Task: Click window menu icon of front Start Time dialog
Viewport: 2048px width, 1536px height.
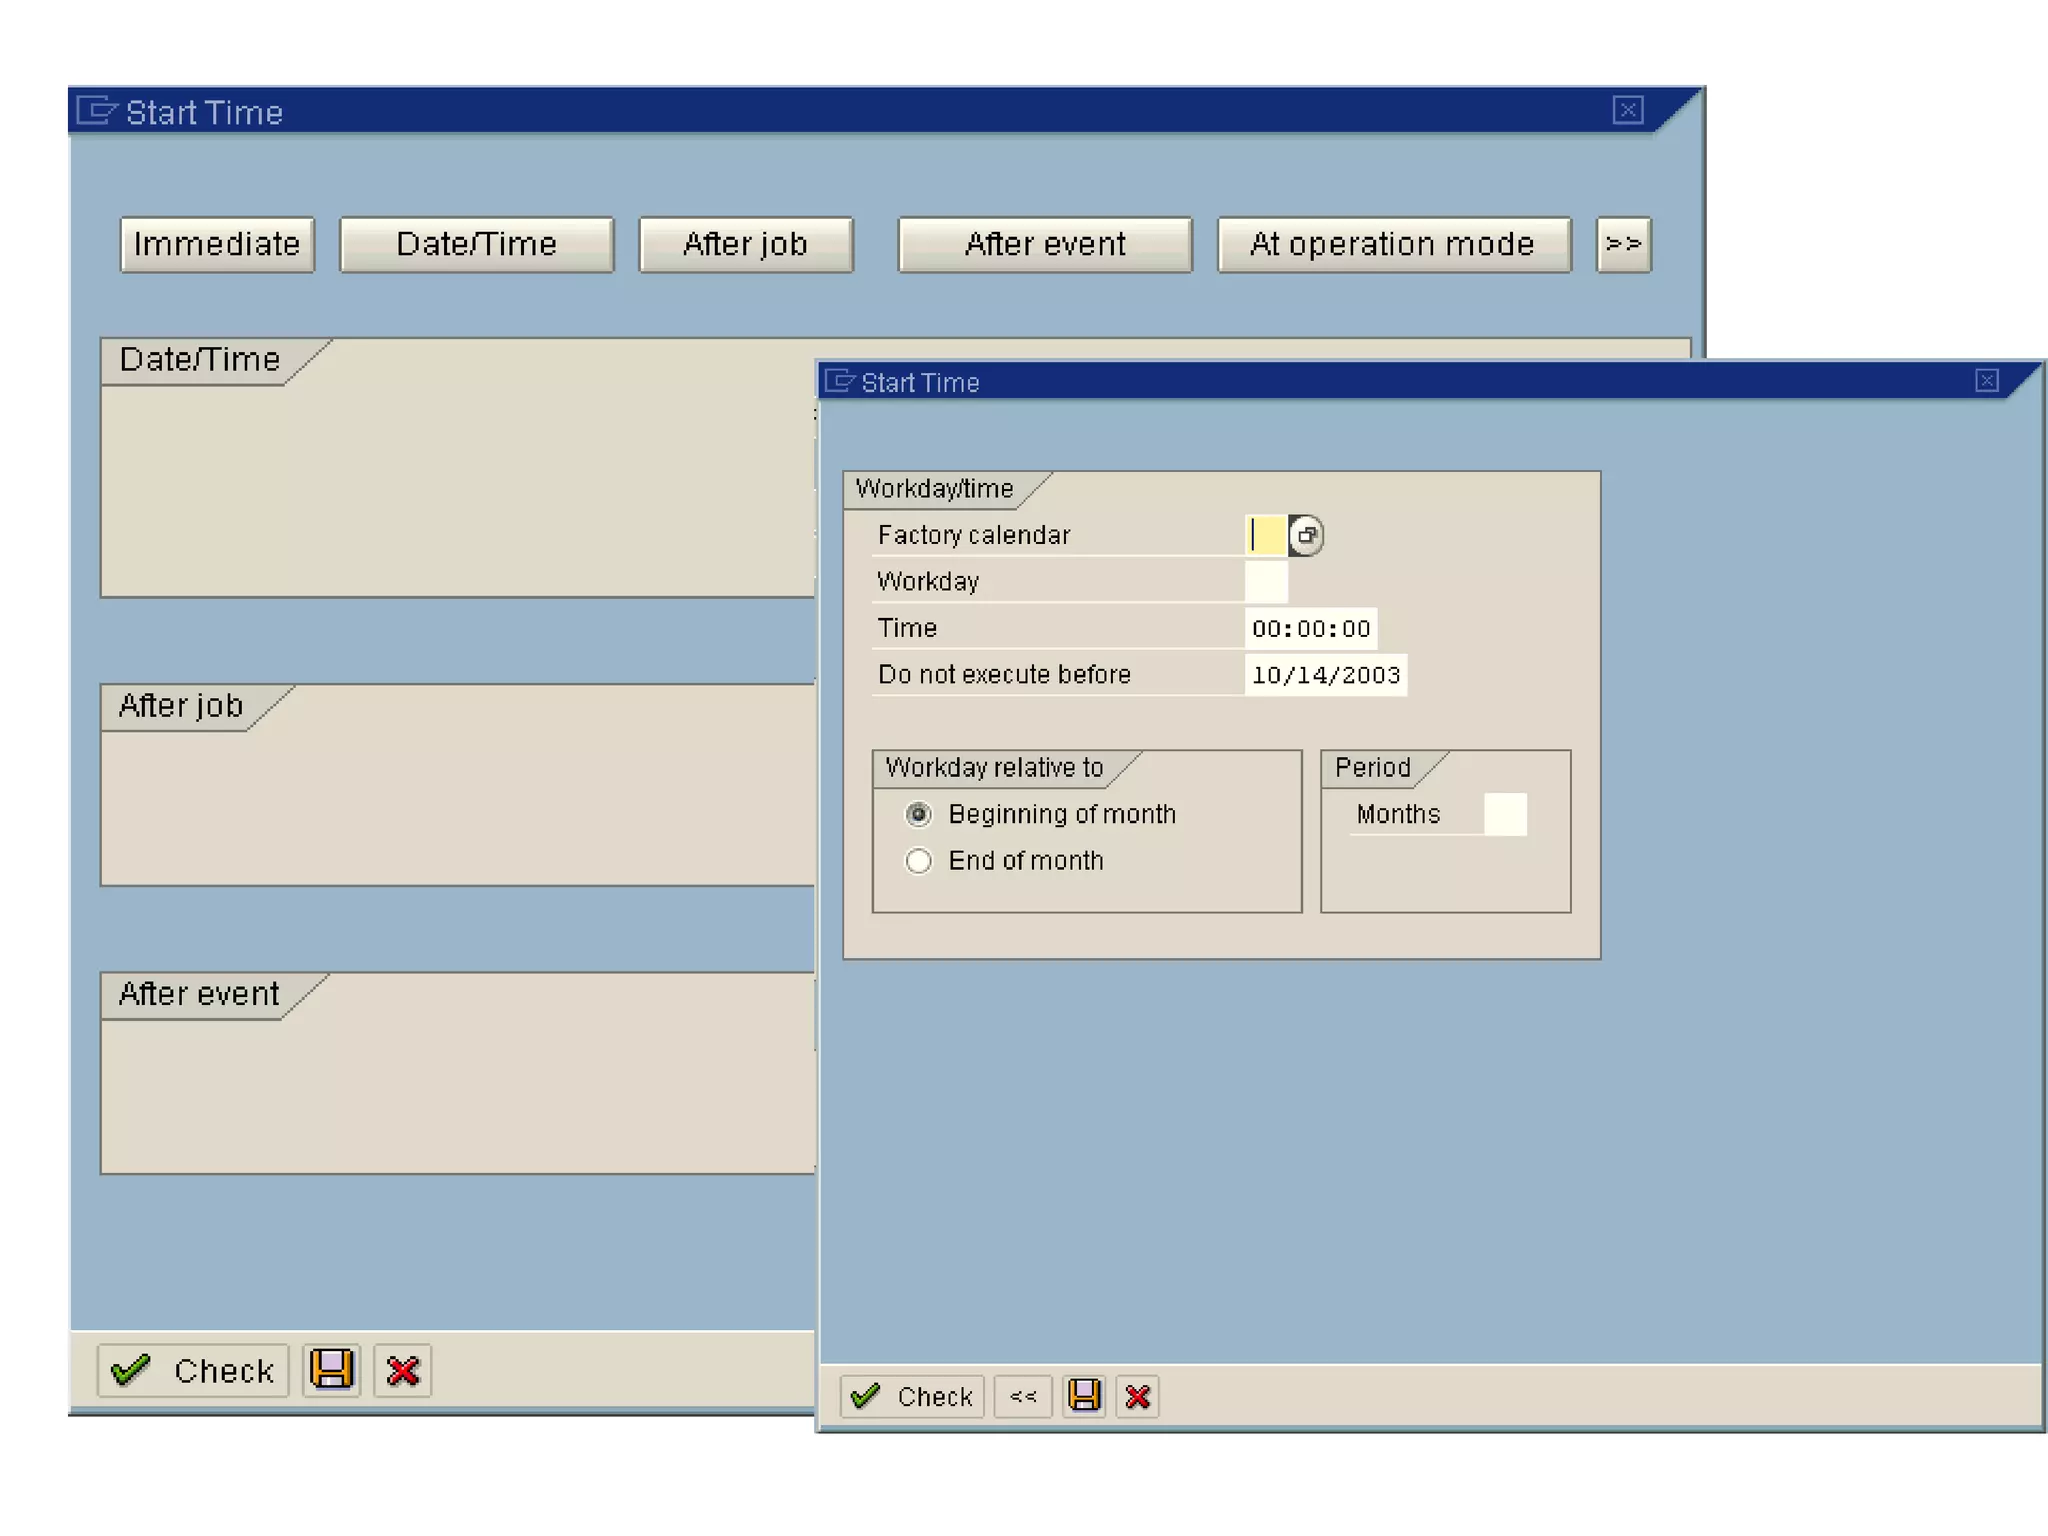Action: pyautogui.click(x=840, y=381)
